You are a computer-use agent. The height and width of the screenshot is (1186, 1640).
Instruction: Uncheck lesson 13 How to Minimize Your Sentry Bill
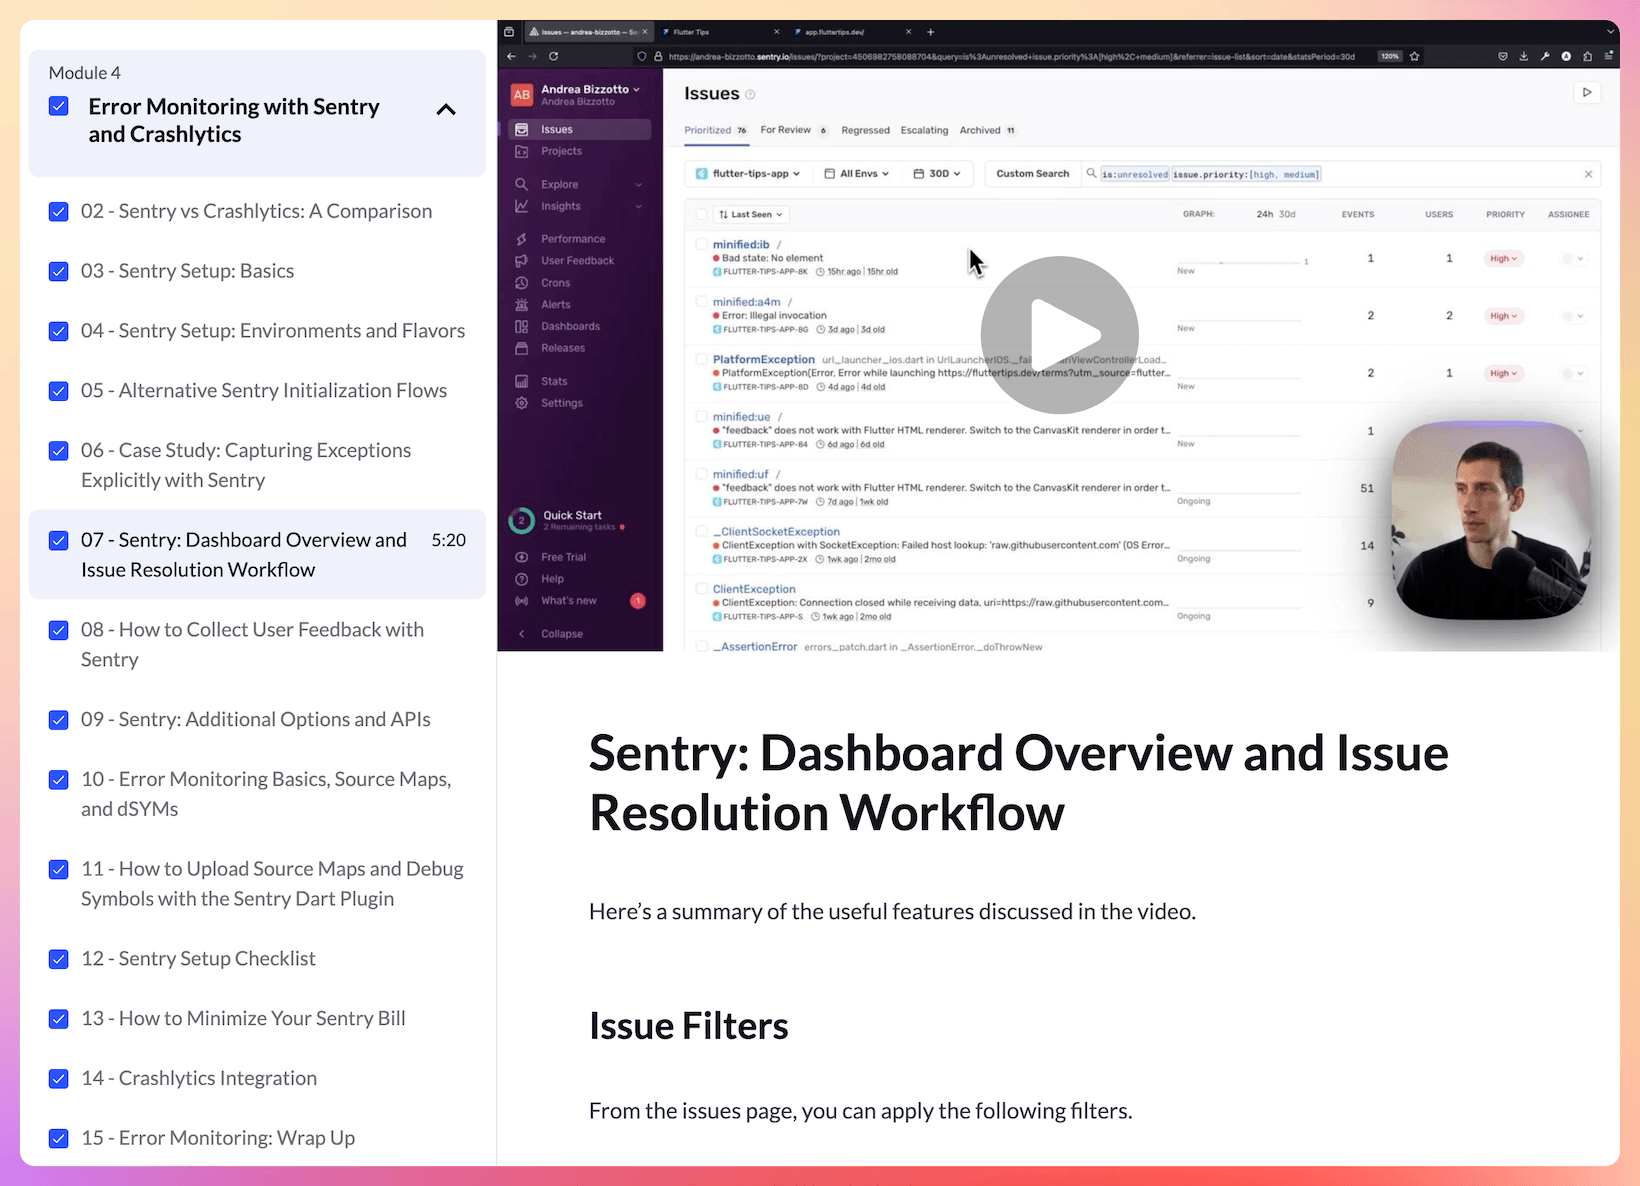click(58, 1019)
